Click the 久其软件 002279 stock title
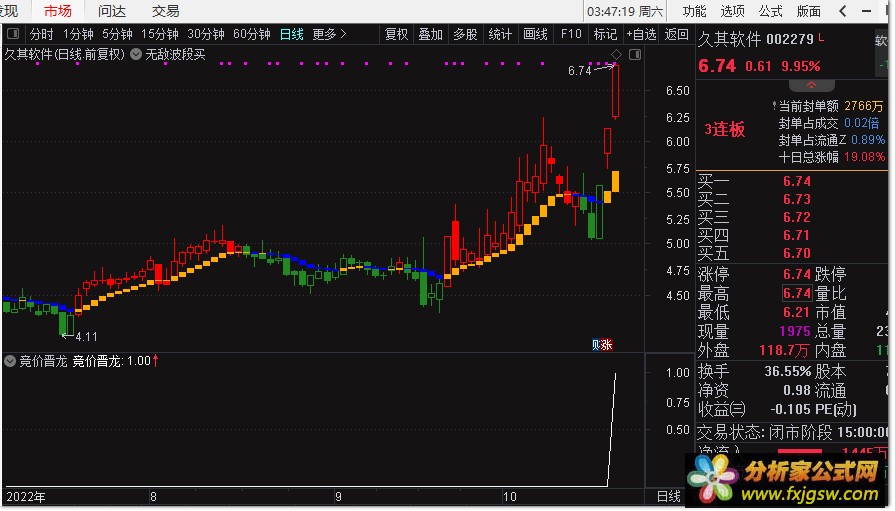Image resolution: width=895 pixels, height=511 pixels. tap(756, 39)
